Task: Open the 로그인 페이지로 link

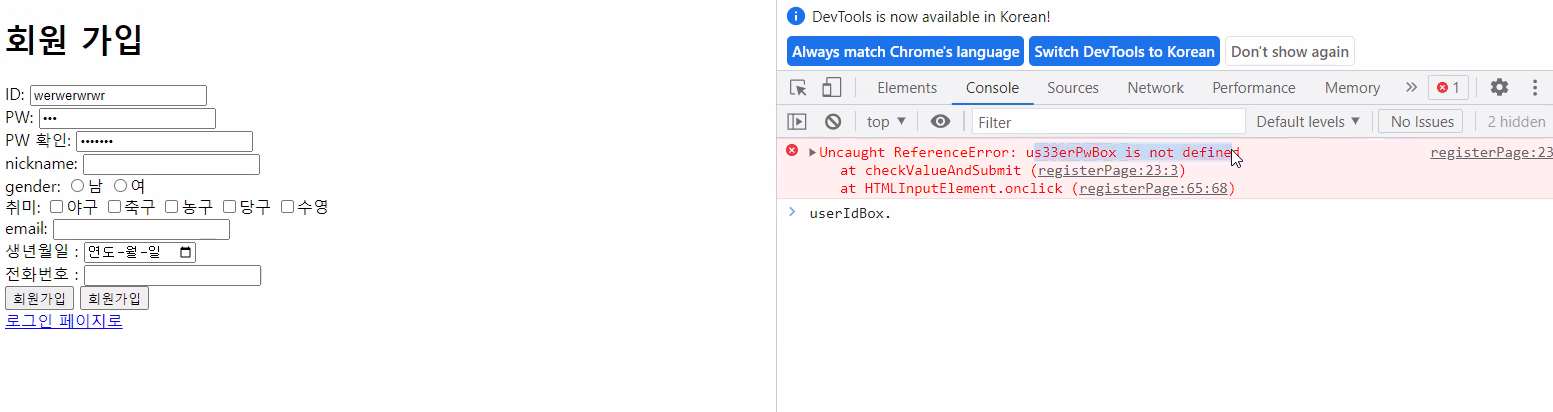Action: click(x=64, y=321)
